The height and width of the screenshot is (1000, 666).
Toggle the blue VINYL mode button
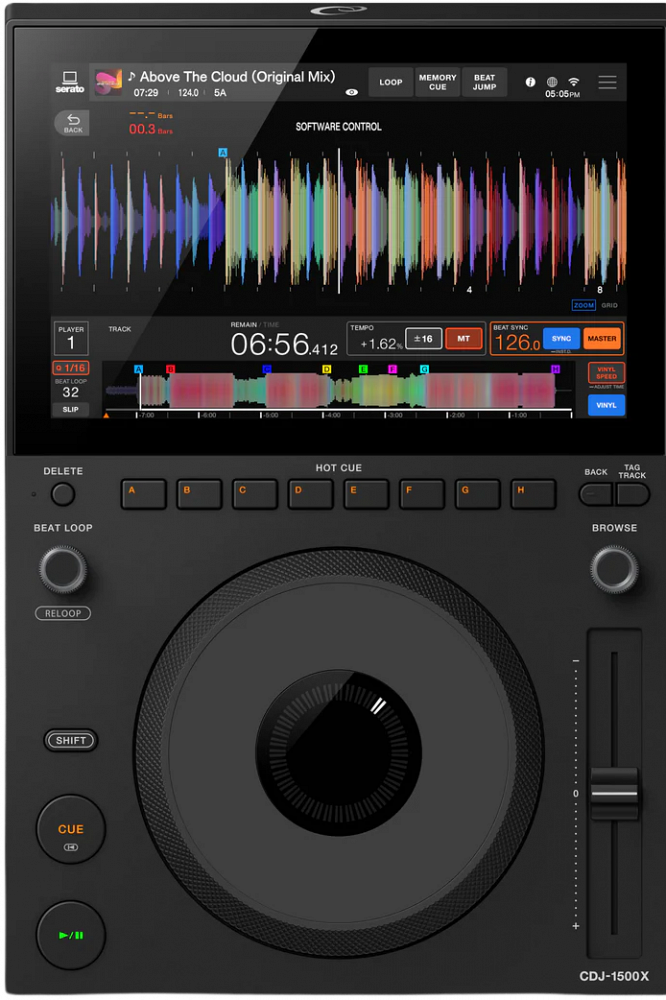(x=606, y=405)
